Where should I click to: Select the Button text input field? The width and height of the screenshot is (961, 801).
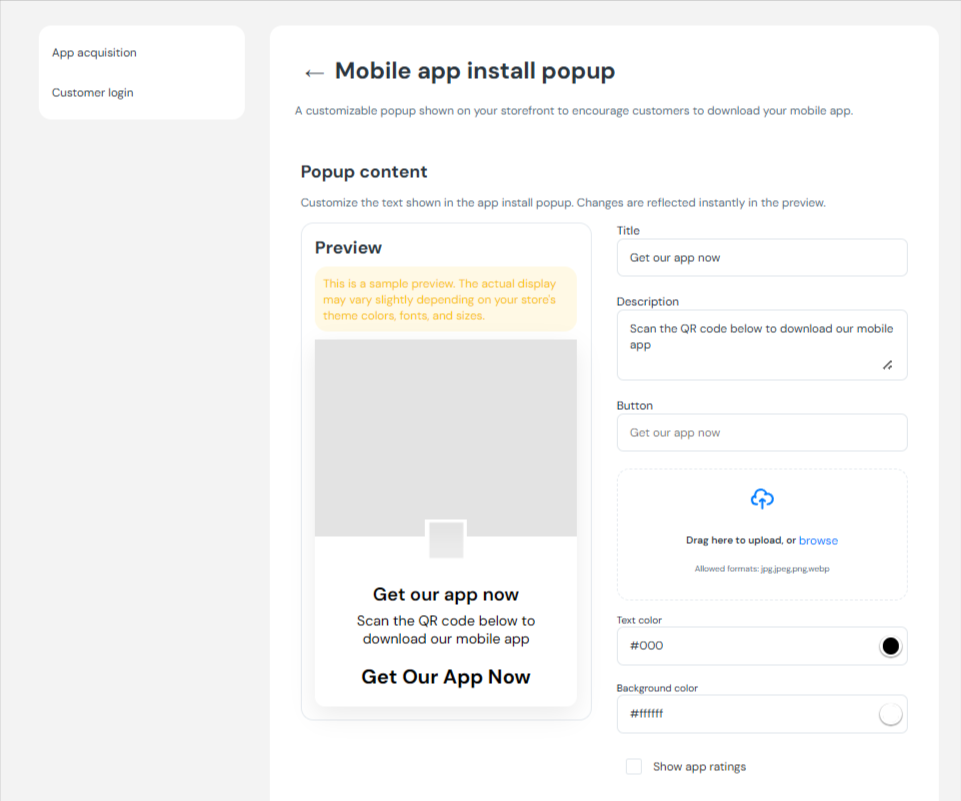pyautogui.click(x=761, y=433)
